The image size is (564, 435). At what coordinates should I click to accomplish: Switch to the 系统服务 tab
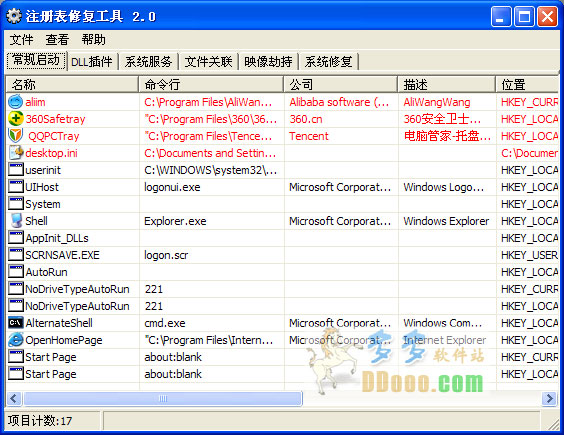click(x=148, y=62)
